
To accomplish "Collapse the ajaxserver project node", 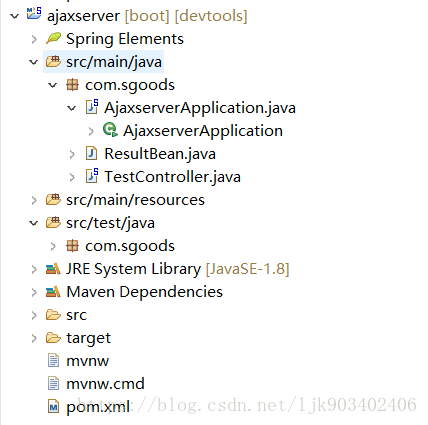I will [x=14, y=16].
